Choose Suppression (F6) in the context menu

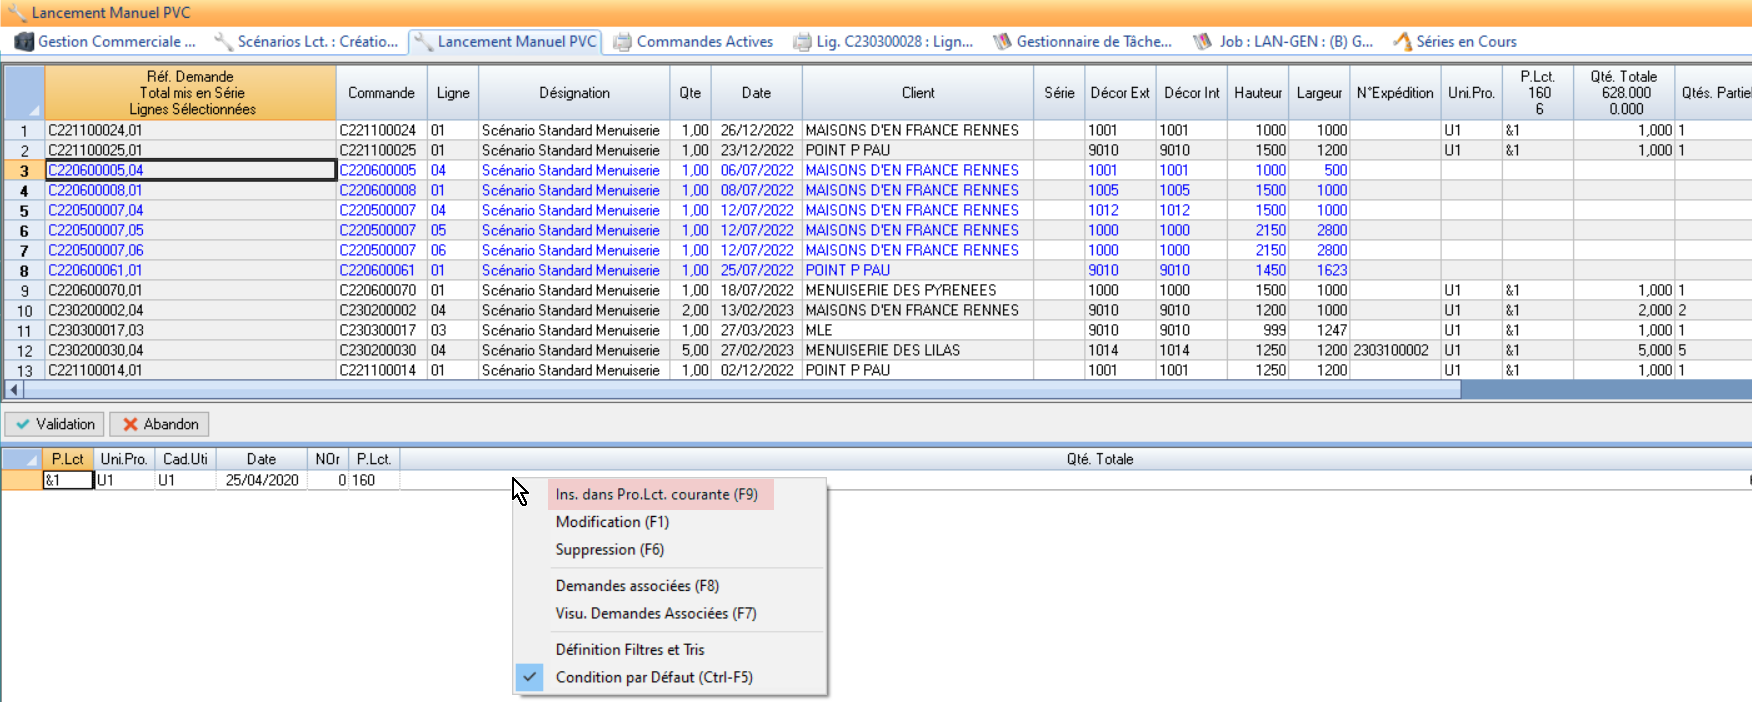coord(609,550)
